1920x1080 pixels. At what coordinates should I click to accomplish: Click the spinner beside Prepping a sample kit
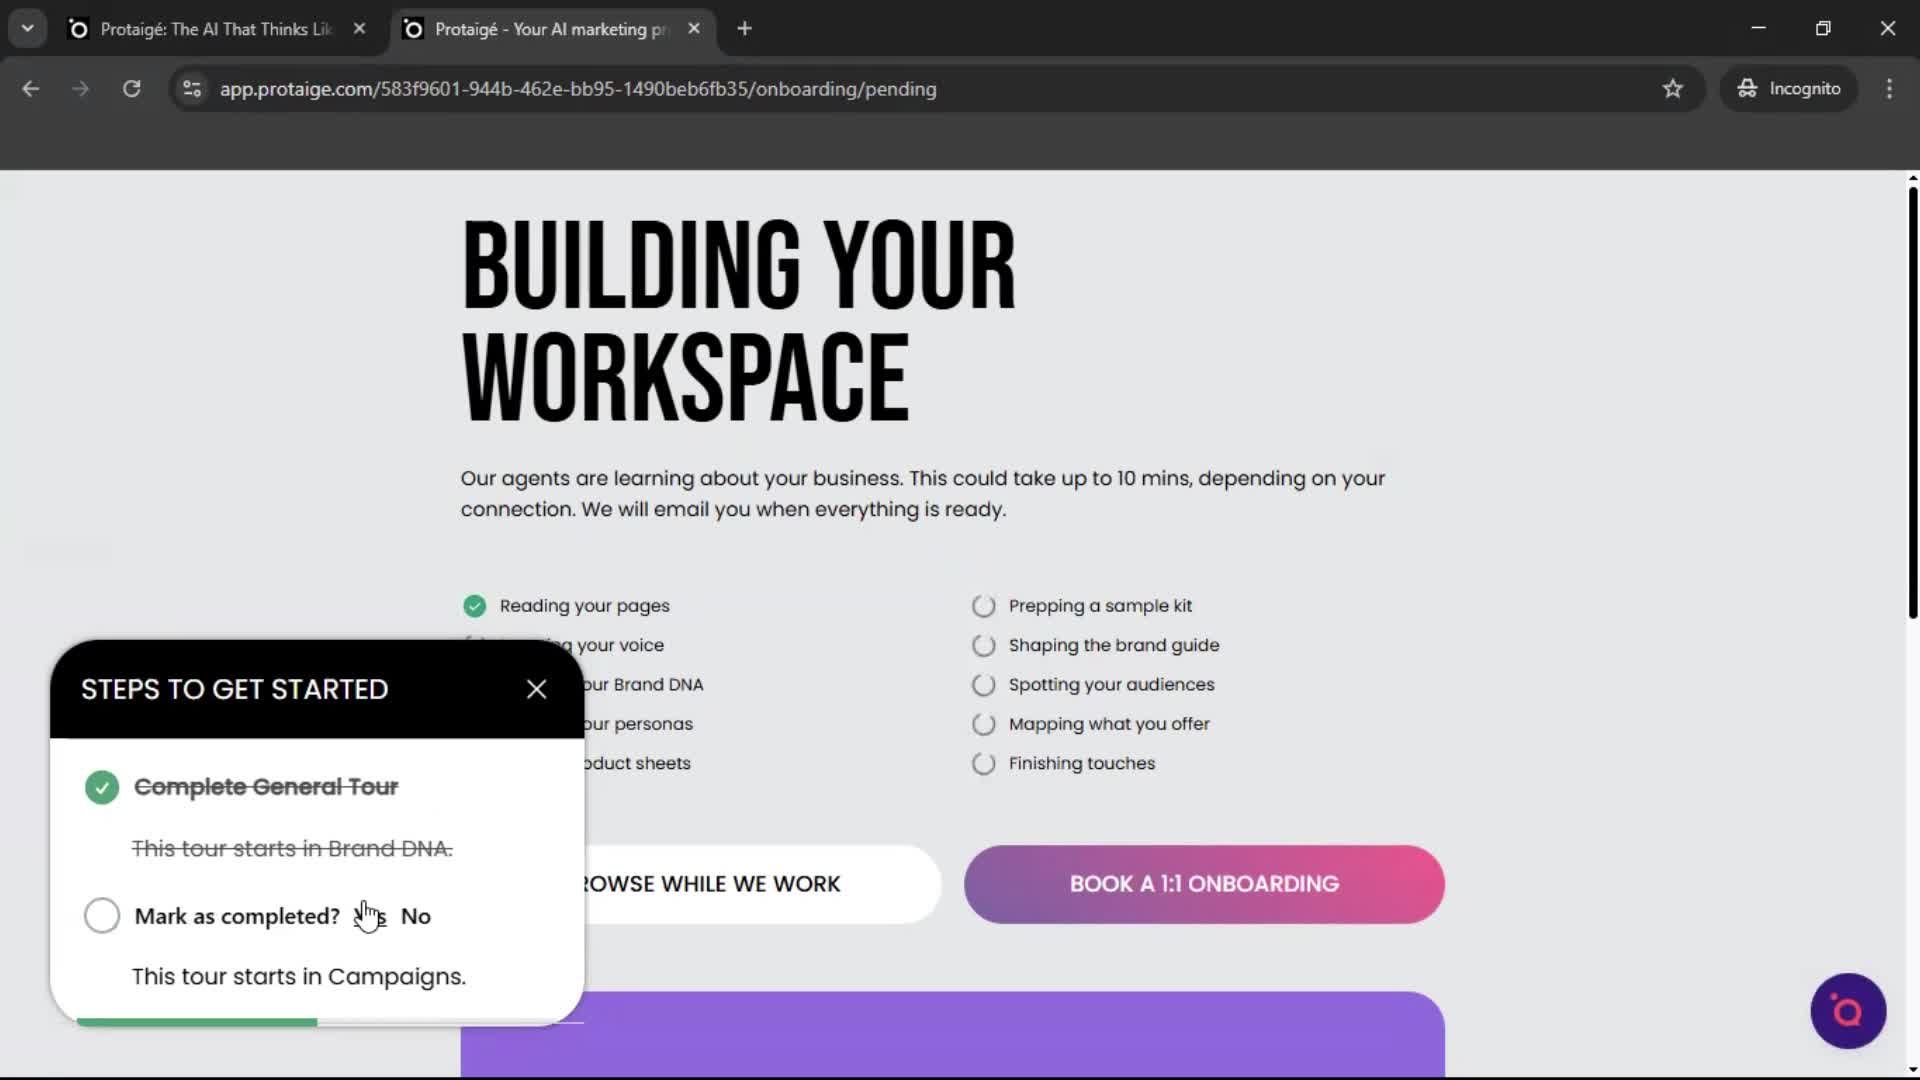(983, 606)
